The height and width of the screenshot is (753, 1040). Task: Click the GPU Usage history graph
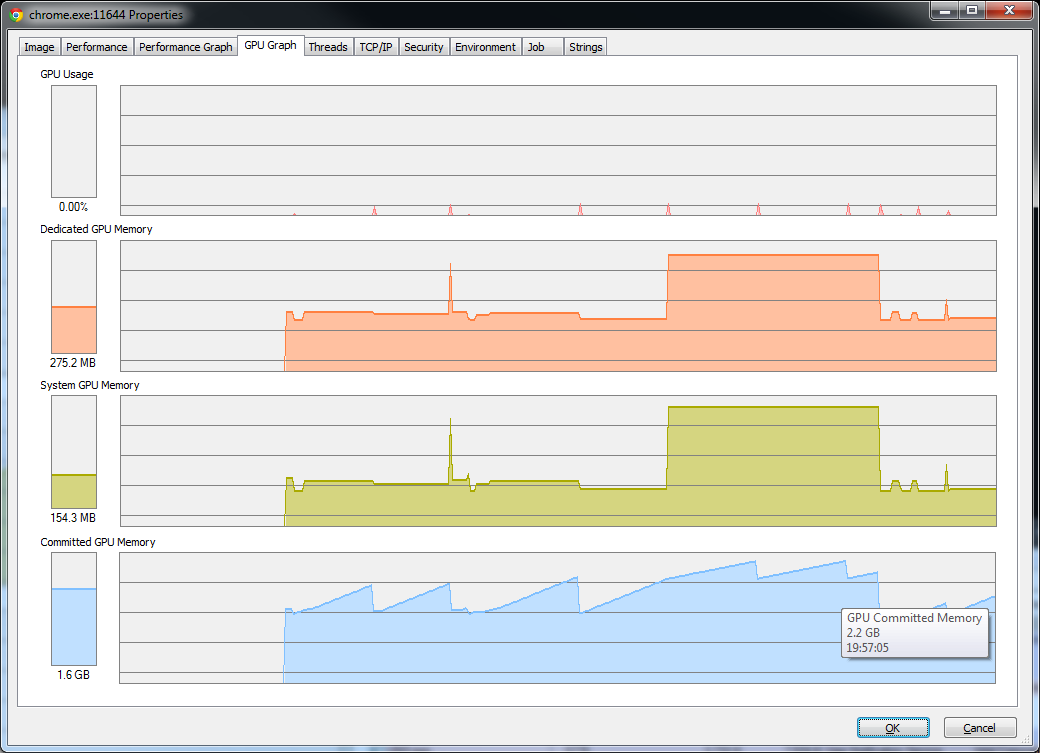[558, 150]
